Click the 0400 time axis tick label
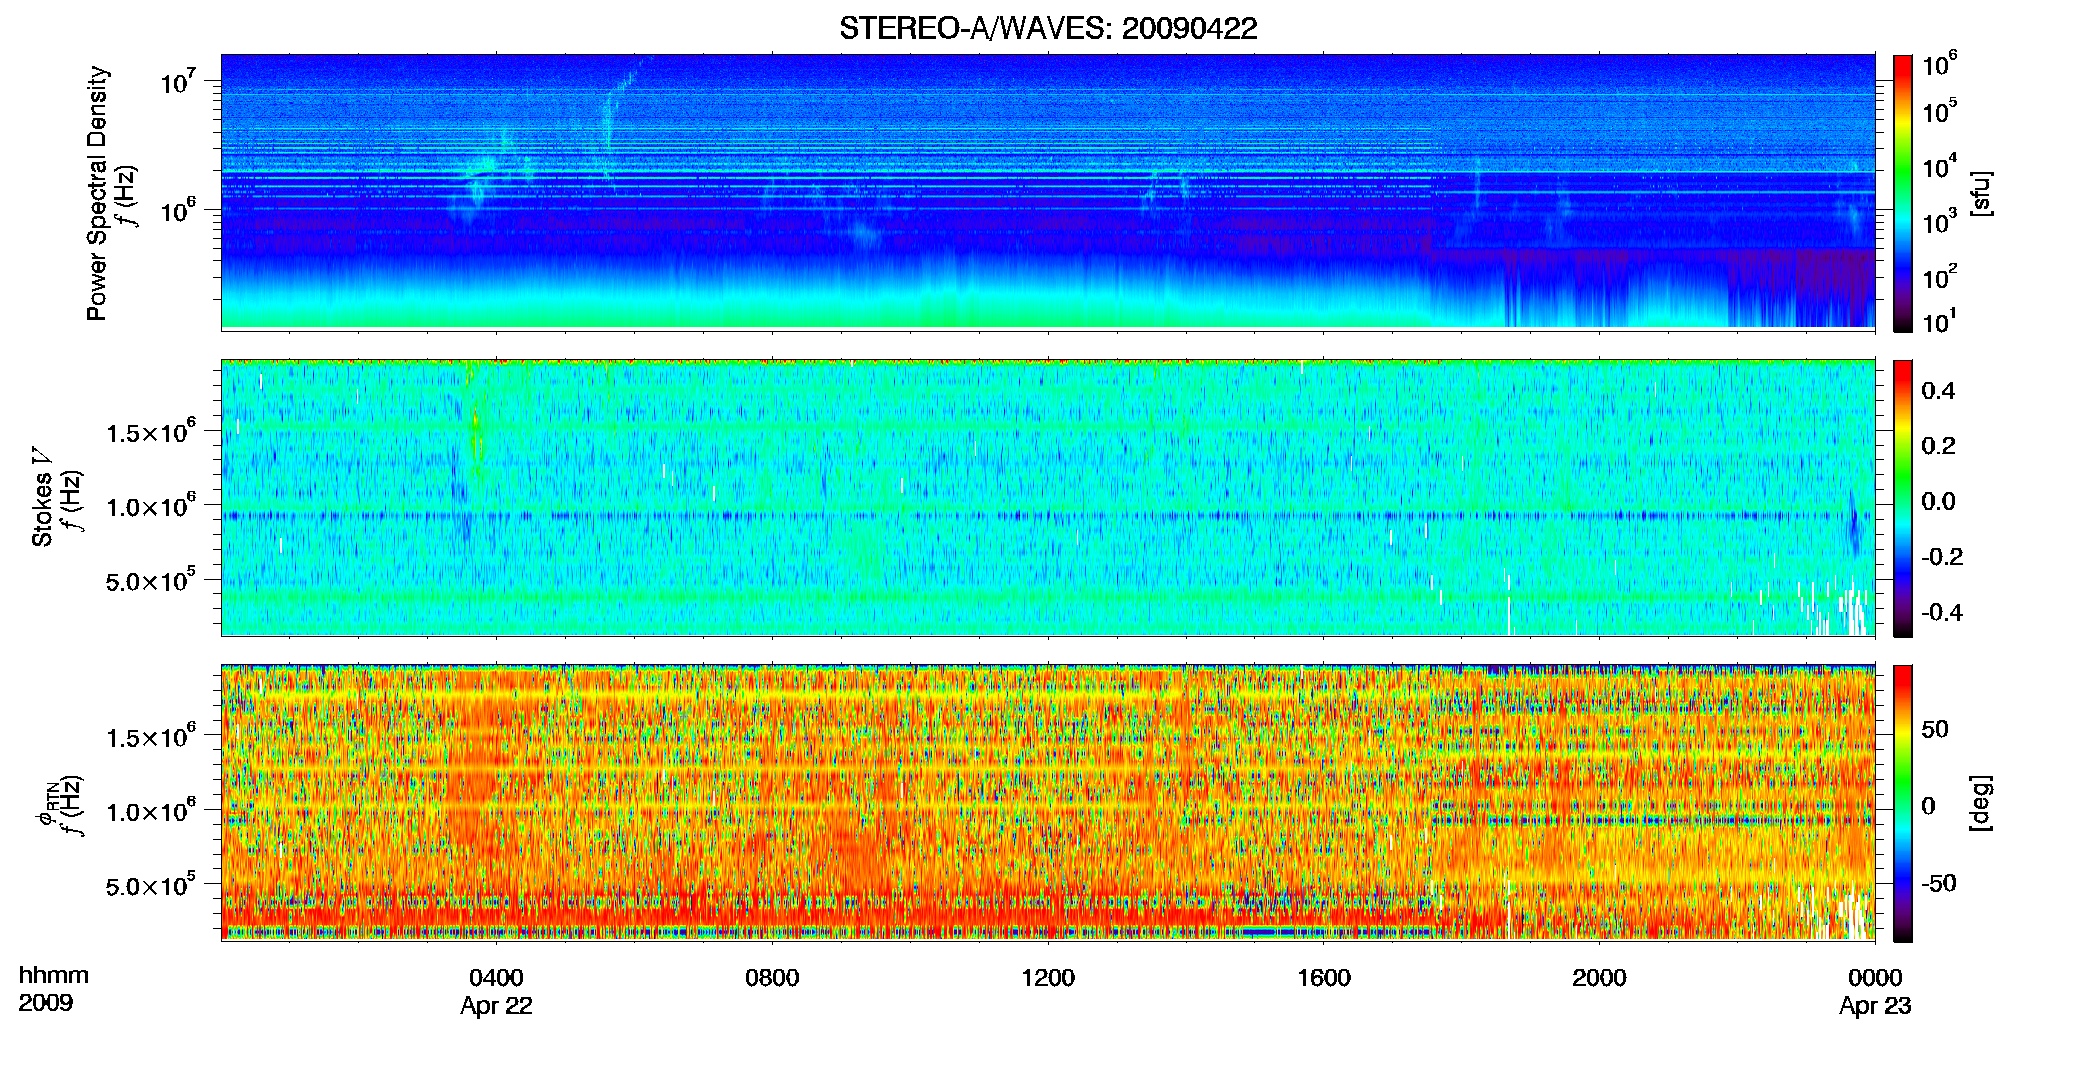Screen dimensions: 2096x1080 497,978
